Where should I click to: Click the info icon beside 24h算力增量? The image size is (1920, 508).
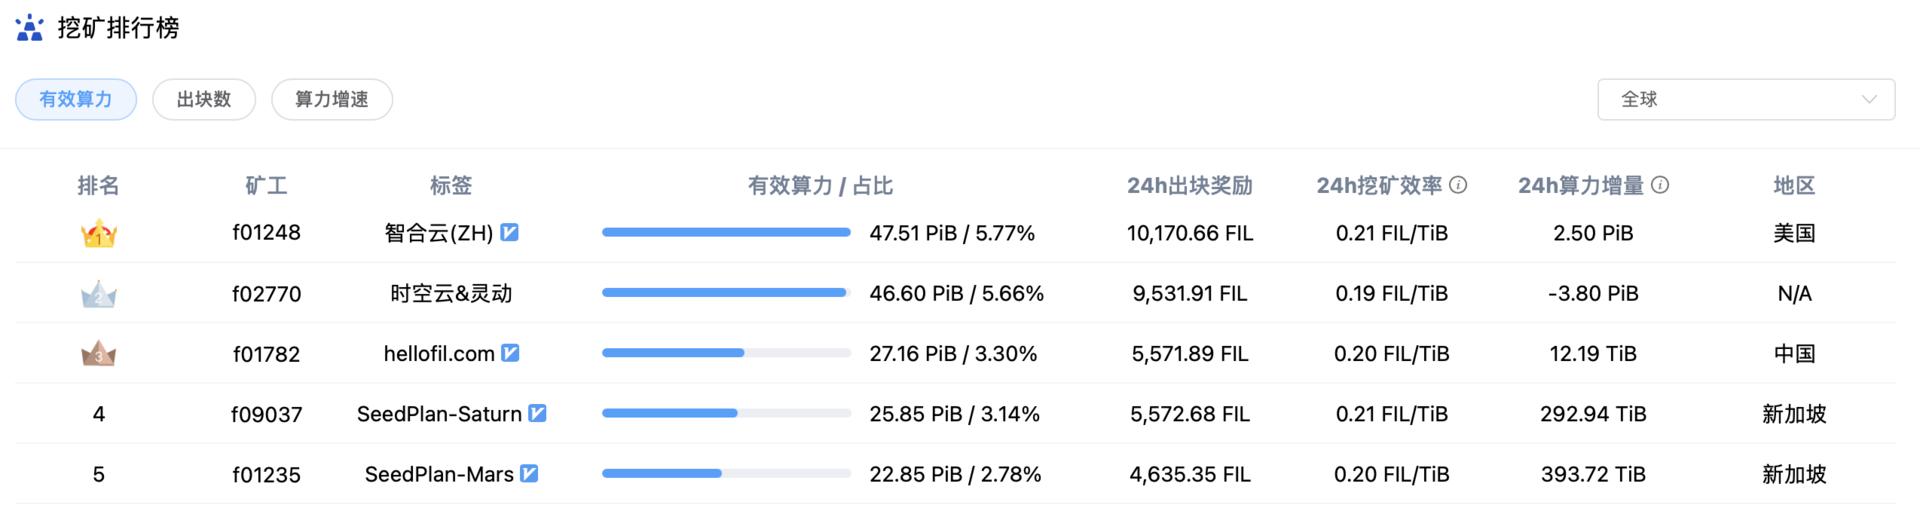[x=1660, y=185]
